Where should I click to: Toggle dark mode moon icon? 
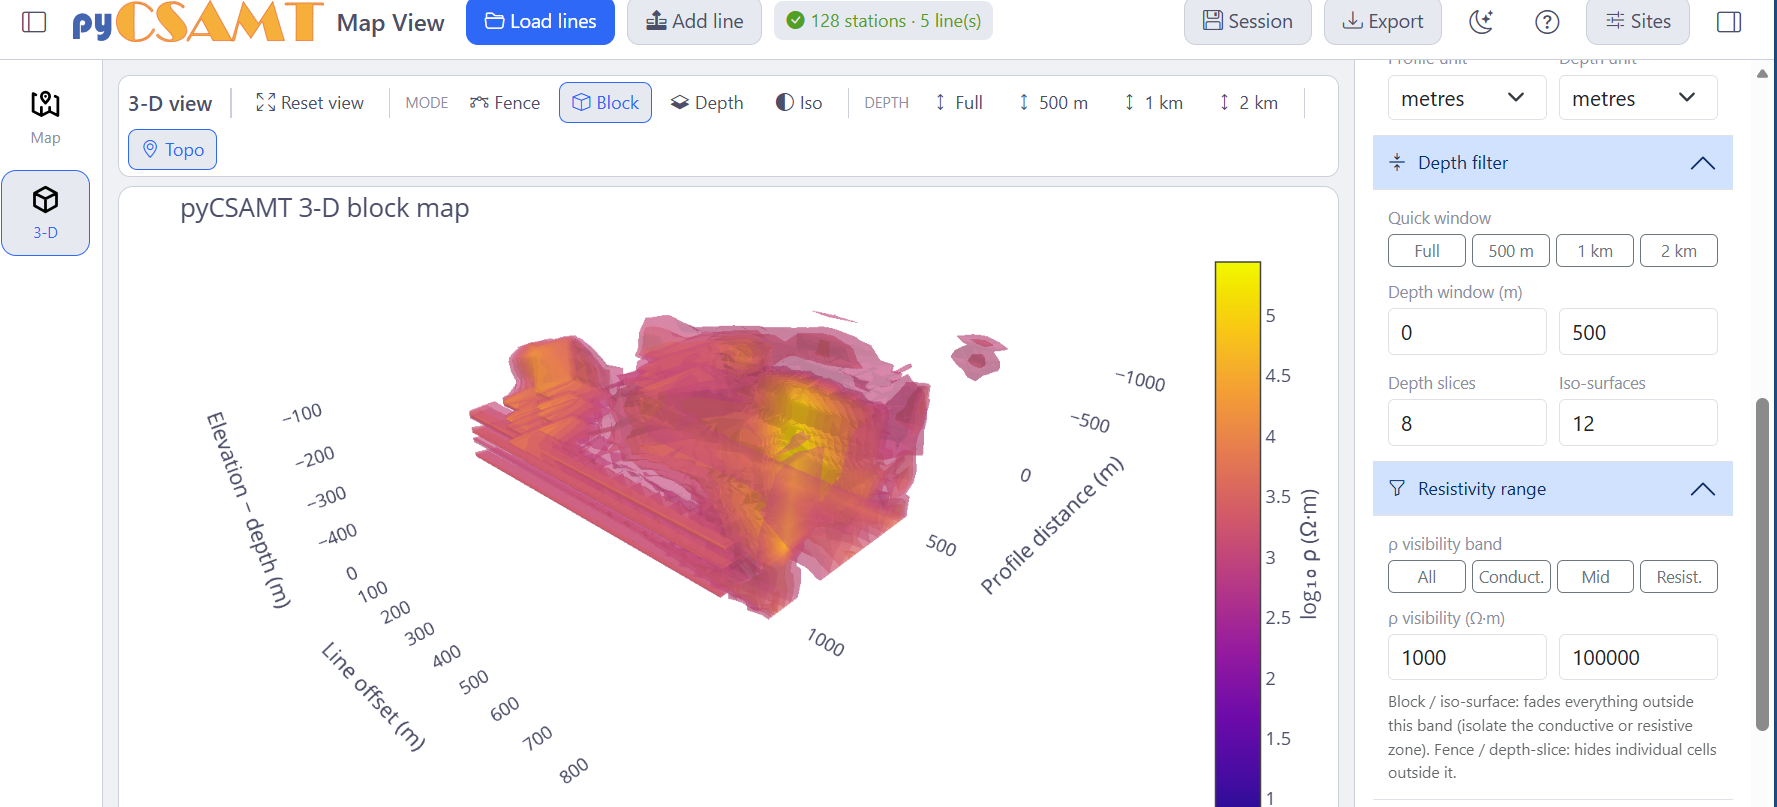(x=1481, y=21)
